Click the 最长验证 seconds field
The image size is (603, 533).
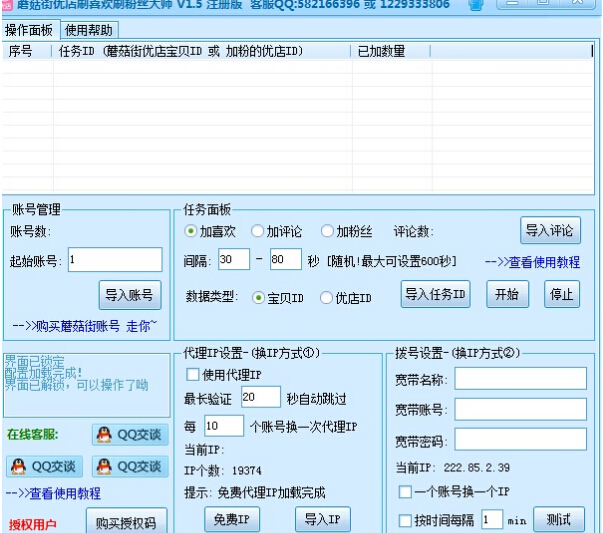(x=261, y=397)
